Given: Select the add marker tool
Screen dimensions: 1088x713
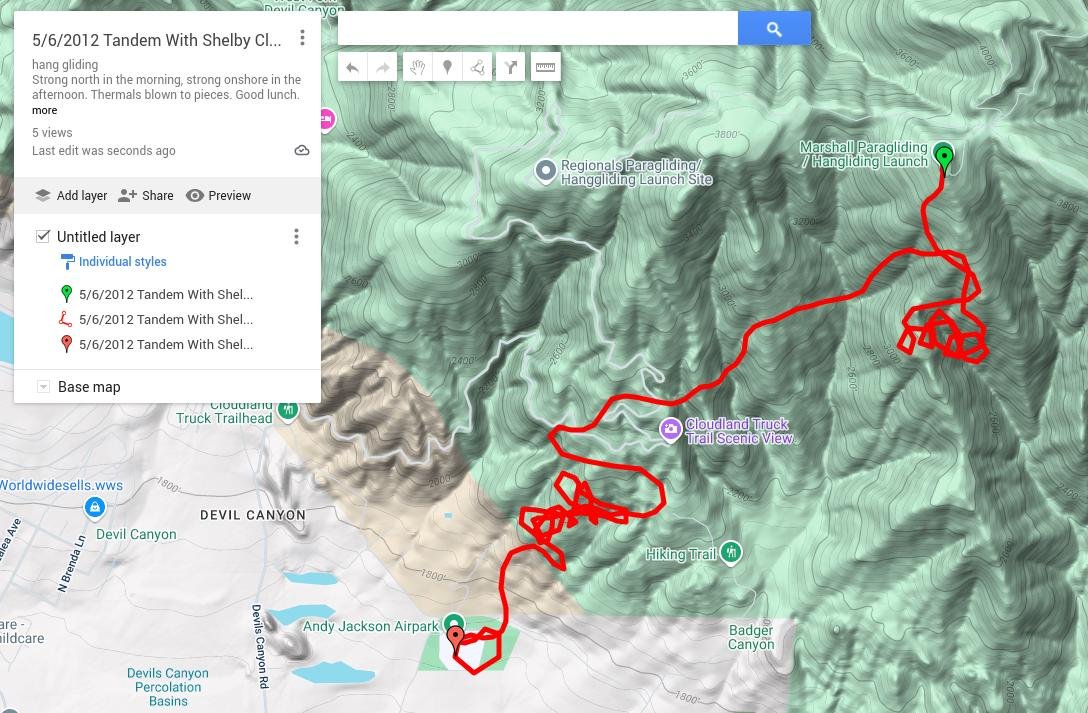Looking at the screenshot, I should click(448, 67).
